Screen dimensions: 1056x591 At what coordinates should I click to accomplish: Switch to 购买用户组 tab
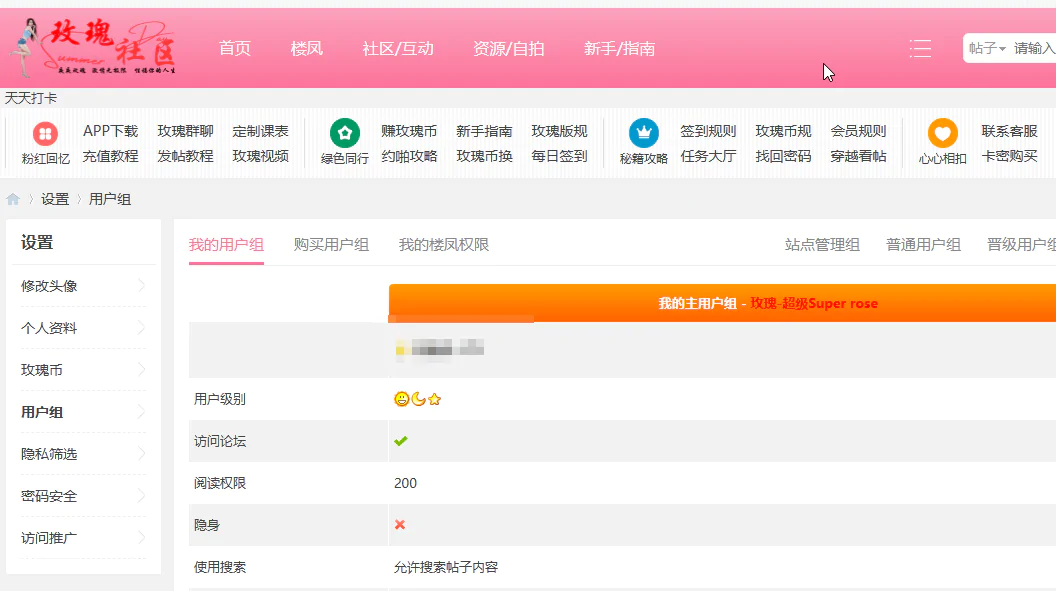point(331,244)
